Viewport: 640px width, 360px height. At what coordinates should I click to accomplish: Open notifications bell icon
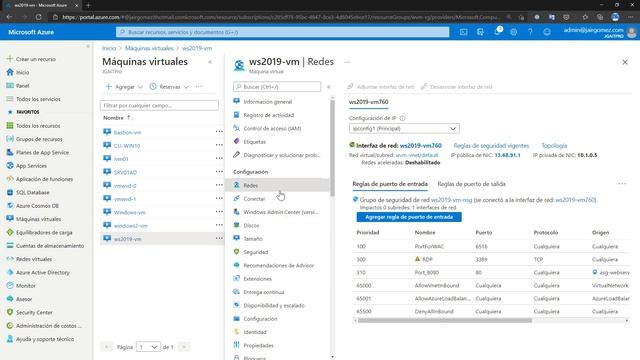(497, 32)
